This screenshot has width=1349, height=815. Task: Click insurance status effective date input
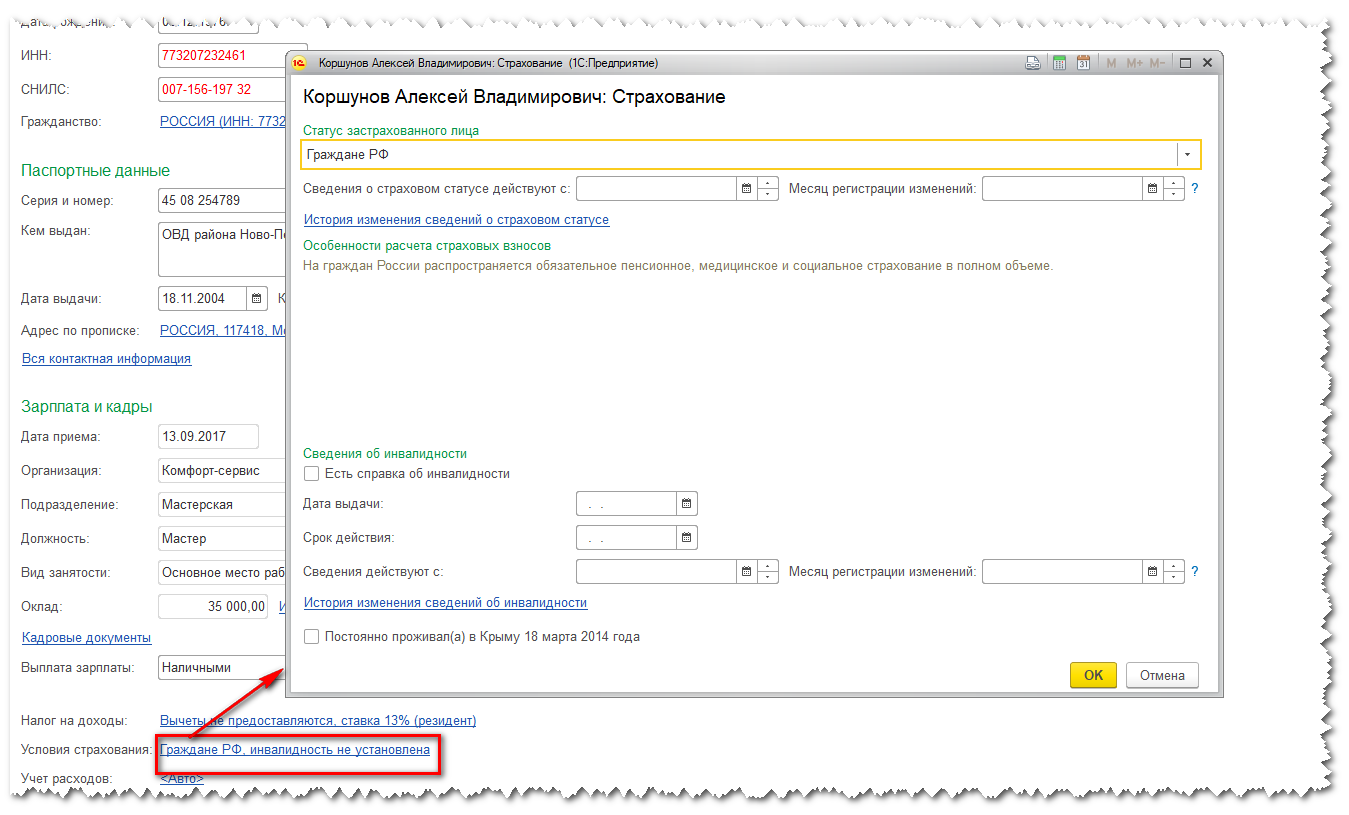pos(657,188)
